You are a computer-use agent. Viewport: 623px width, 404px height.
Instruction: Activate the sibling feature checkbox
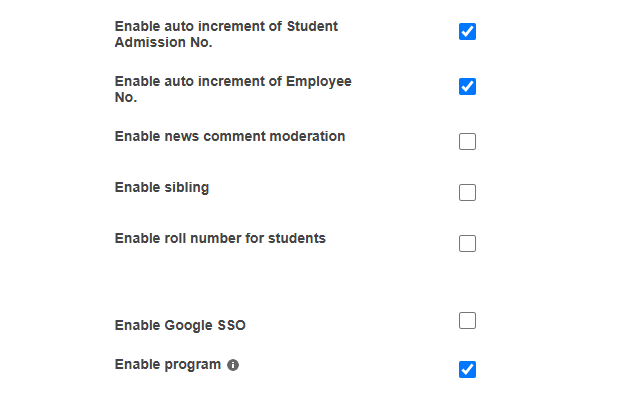[x=467, y=192]
